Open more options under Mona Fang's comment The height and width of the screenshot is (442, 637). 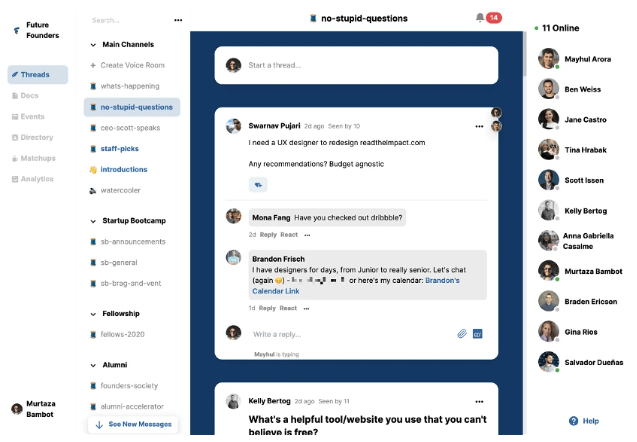[307, 235]
